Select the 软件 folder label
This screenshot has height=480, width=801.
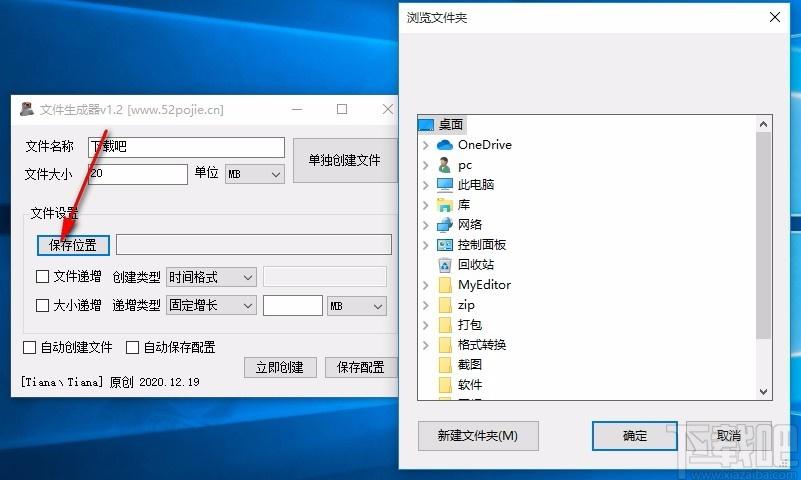pos(470,385)
